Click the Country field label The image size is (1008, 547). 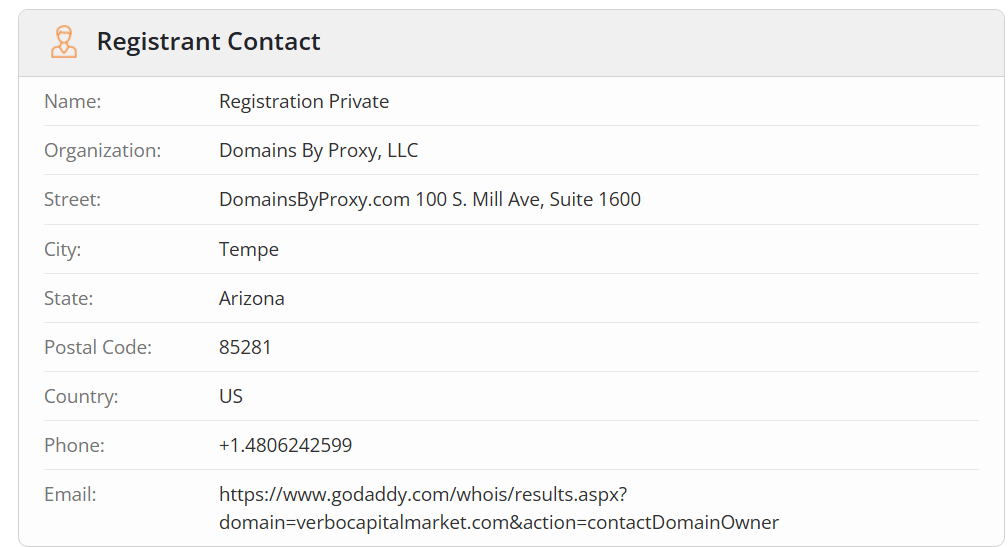(x=81, y=396)
